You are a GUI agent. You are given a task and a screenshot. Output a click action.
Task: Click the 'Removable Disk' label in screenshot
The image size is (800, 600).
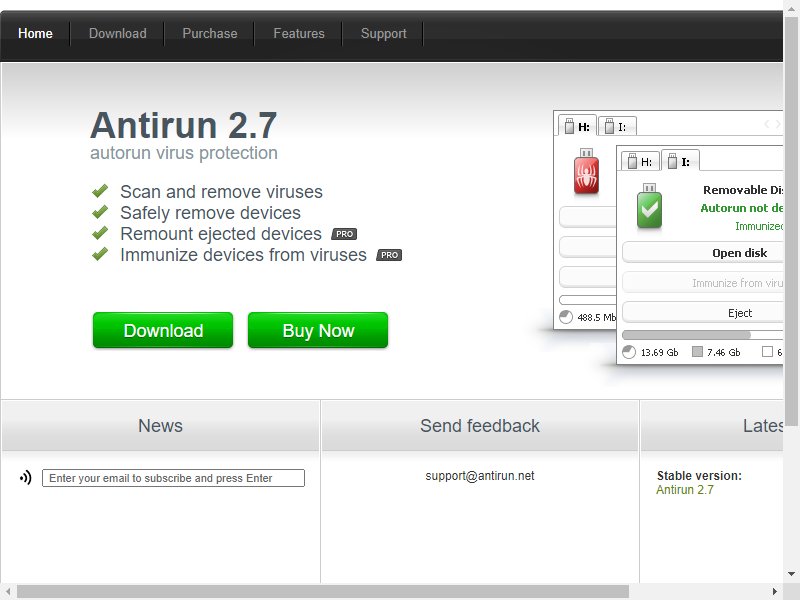click(x=743, y=190)
